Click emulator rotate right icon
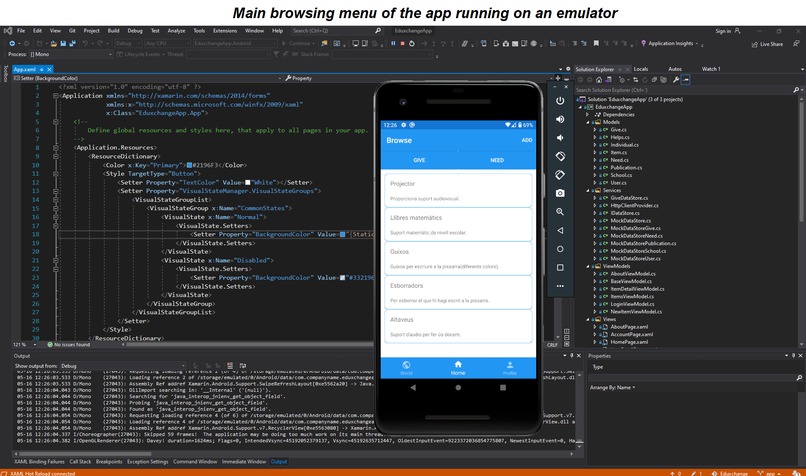This screenshot has width=806, height=476. [560, 175]
